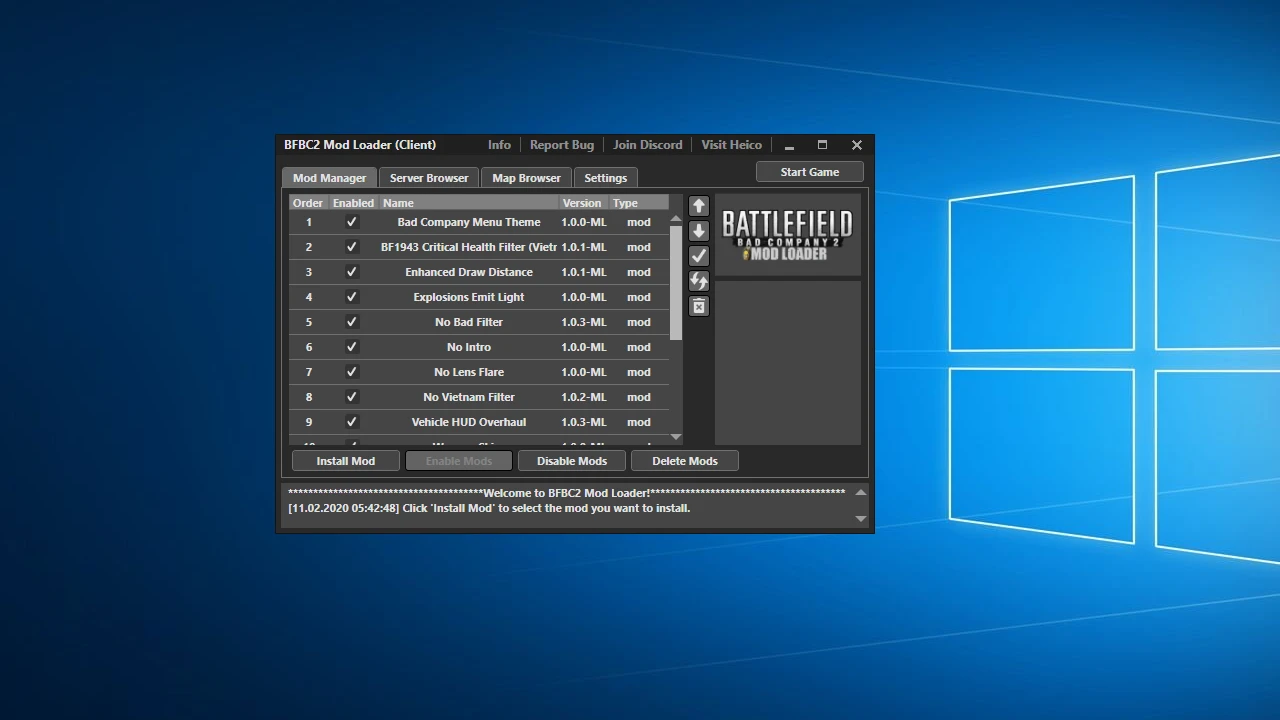Click order number "4" in the mod list

(309, 297)
